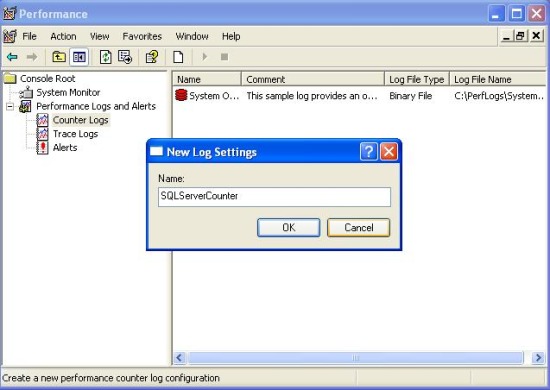Click the Performance Logs and Alerts icon
Image resolution: width=550 pixels, height=390 pixels.
pyautogui.click(x=25, y=106)
